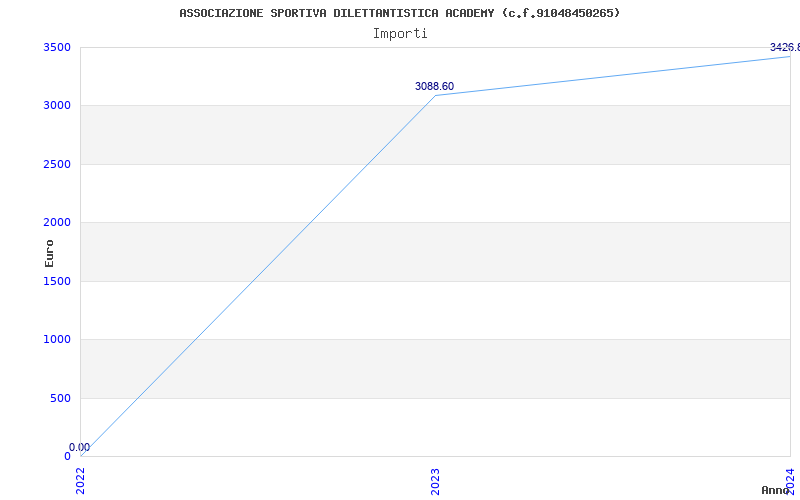Screen dimensions: 800x500
Task: Click the 500 y-axis tick label
Action: (x=61, y=398)
